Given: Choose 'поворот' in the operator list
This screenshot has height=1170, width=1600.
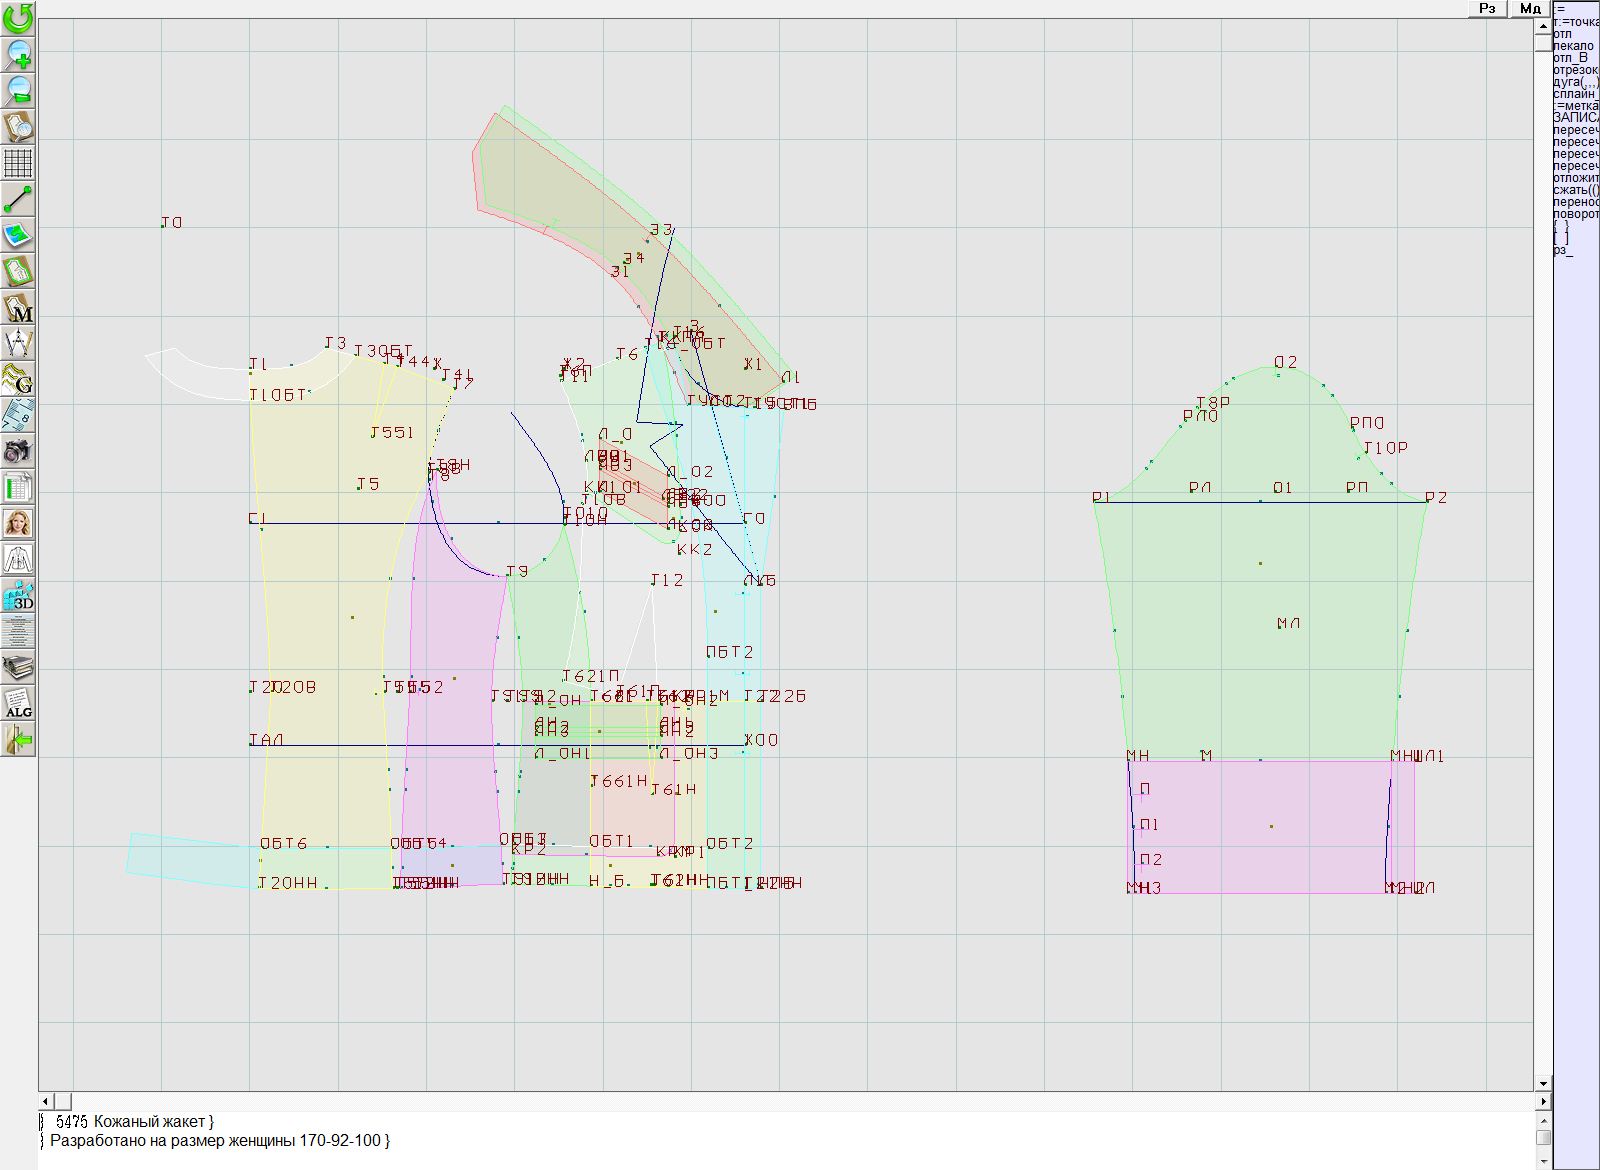Looking at the screenshot, I should pos(1576,214).
